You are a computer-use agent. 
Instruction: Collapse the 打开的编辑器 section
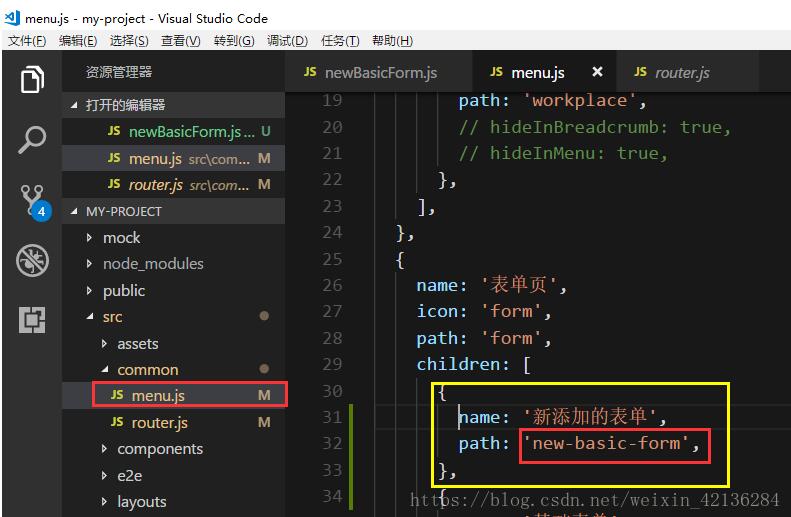click(174, 105)
